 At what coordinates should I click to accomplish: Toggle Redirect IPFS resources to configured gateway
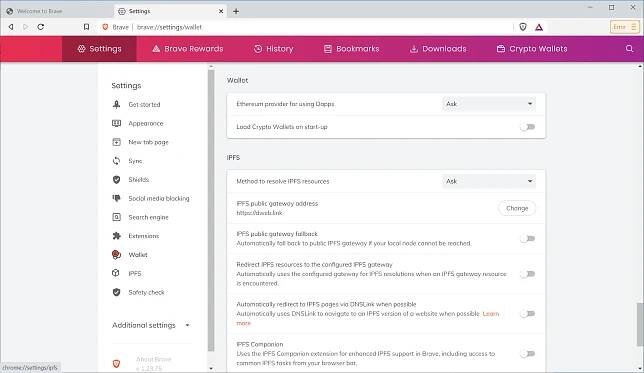528,274
